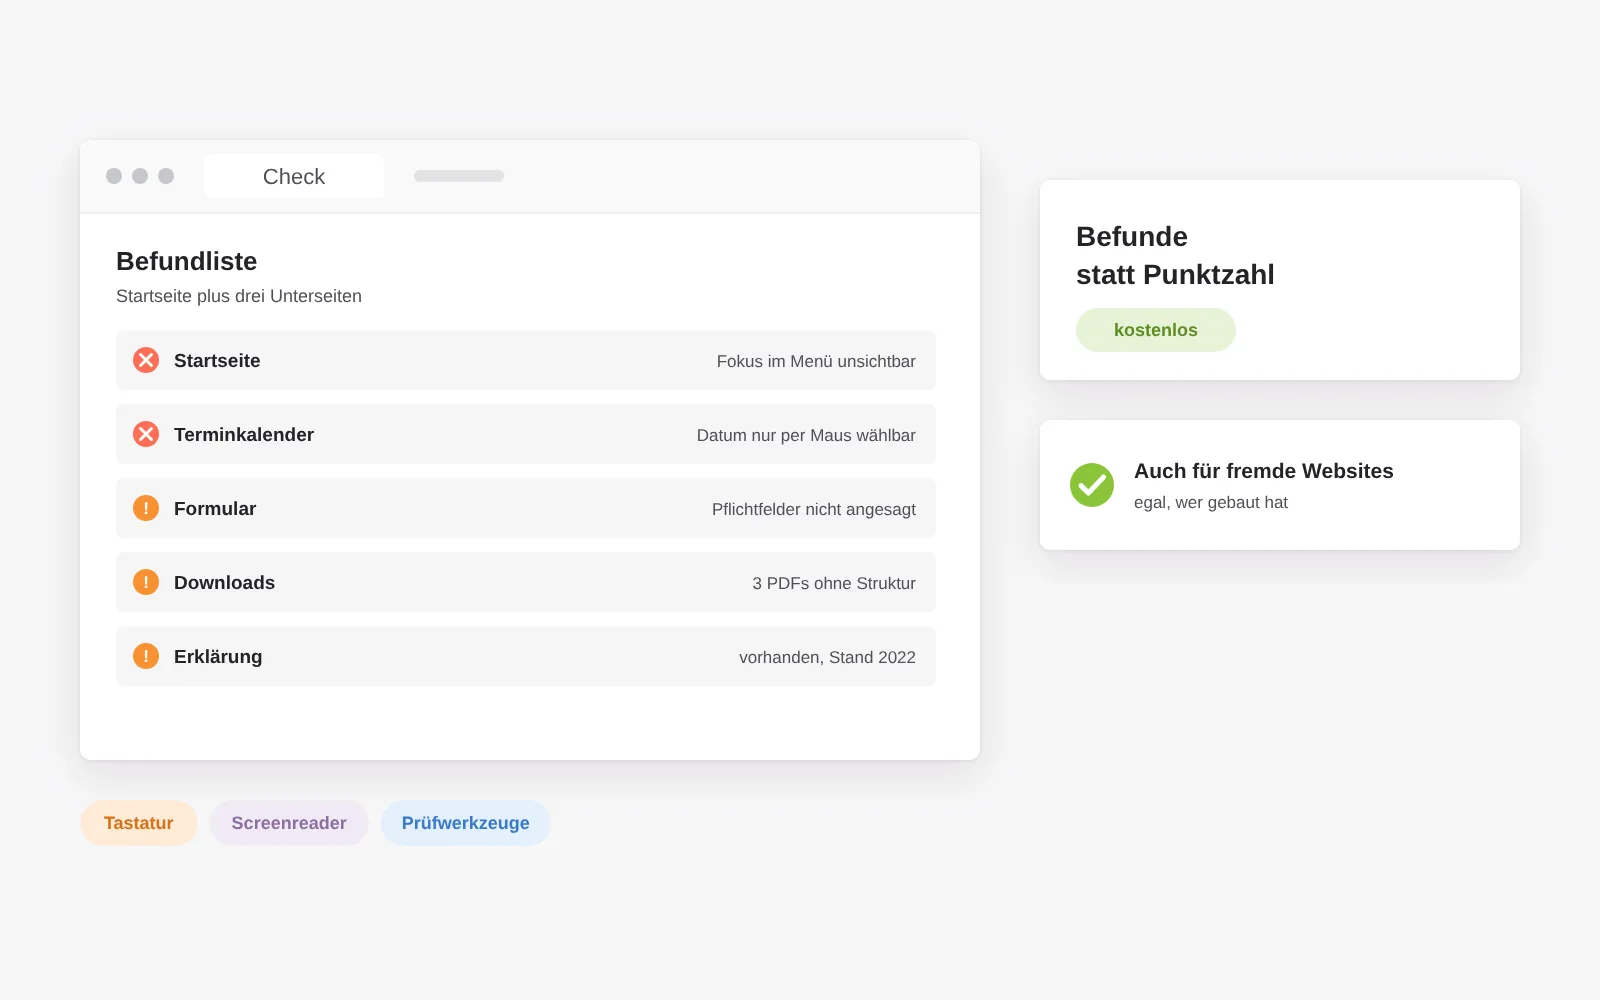Click the Screenreader tag
This screenshot has width=1600, height=1000.
pyautogui.click(x=289, y=823)
